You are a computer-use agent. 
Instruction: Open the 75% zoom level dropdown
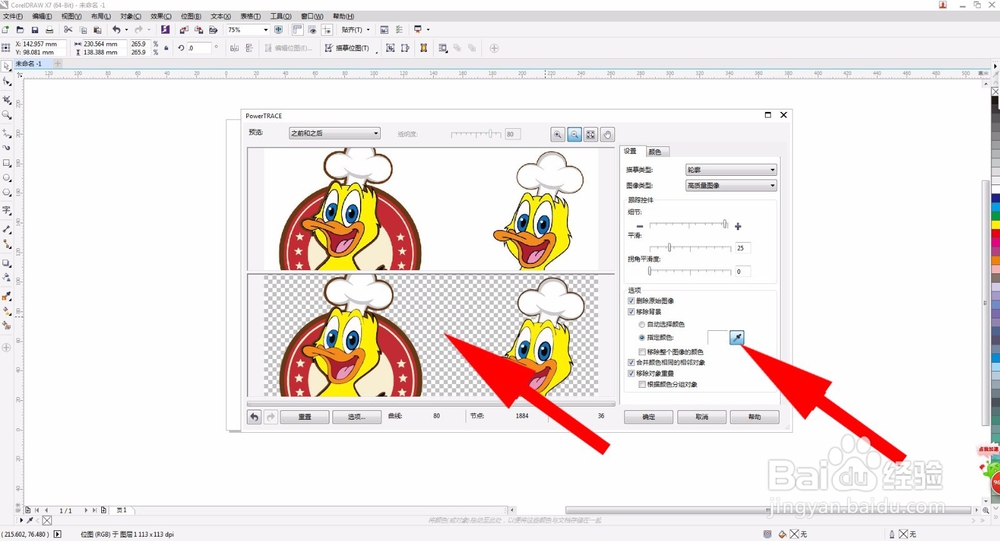click(265, 29)
